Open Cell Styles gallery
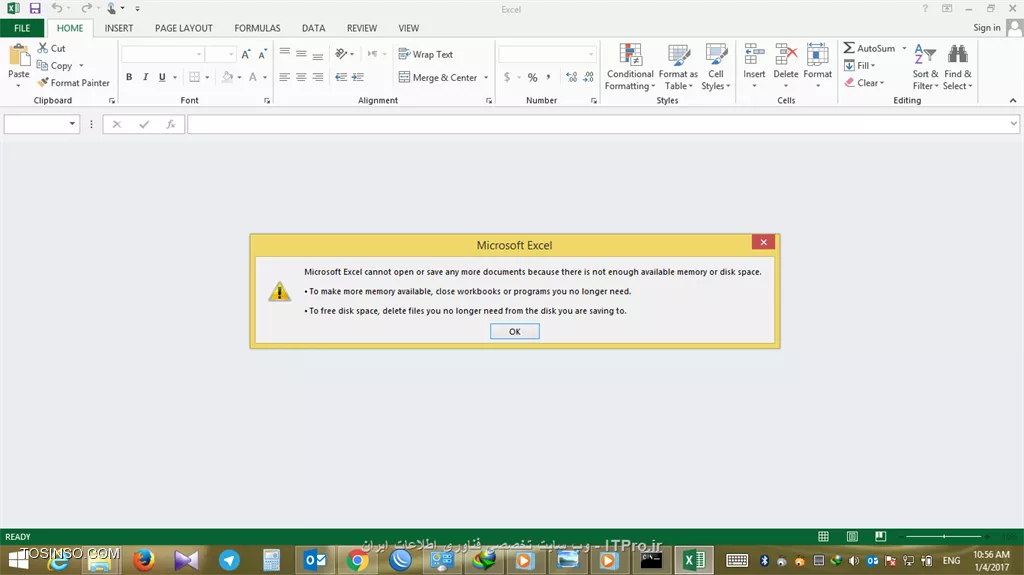The width and height of the screenshot is (1024, 575). point(716,67)
